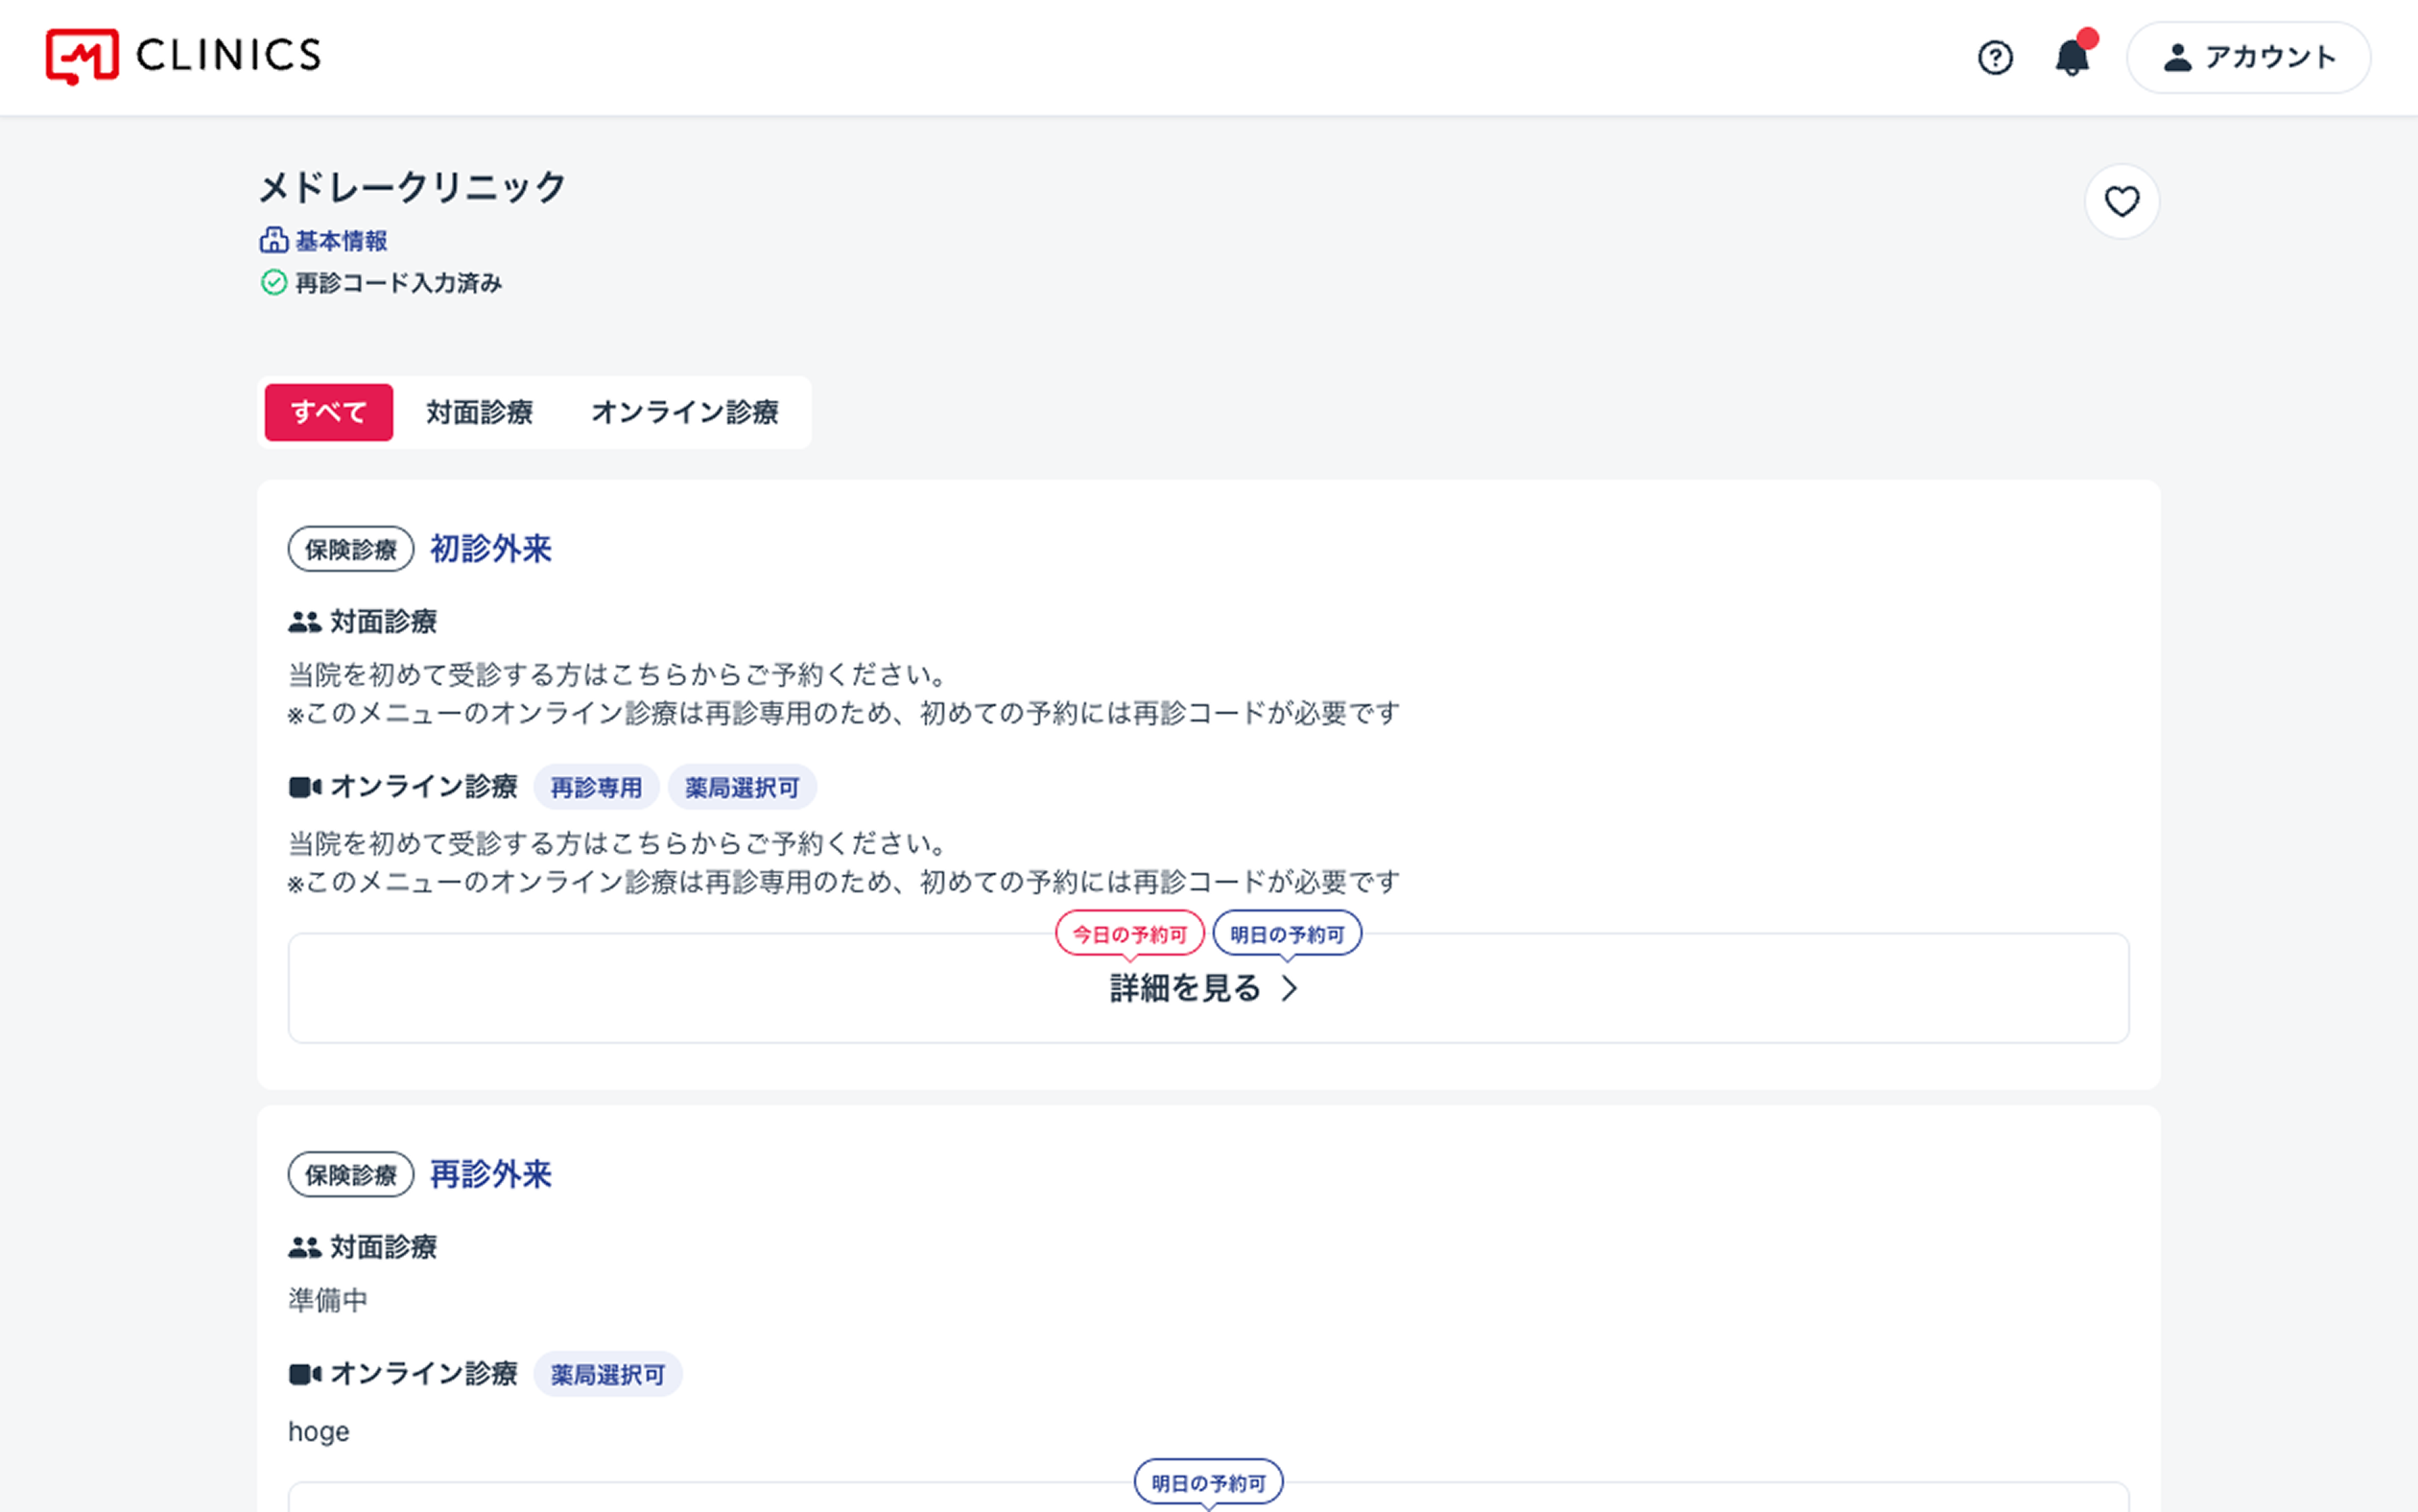Switch to 対面診療 tab
2418x1512 pixels.
pyautogui.click(x=479, y=412)
